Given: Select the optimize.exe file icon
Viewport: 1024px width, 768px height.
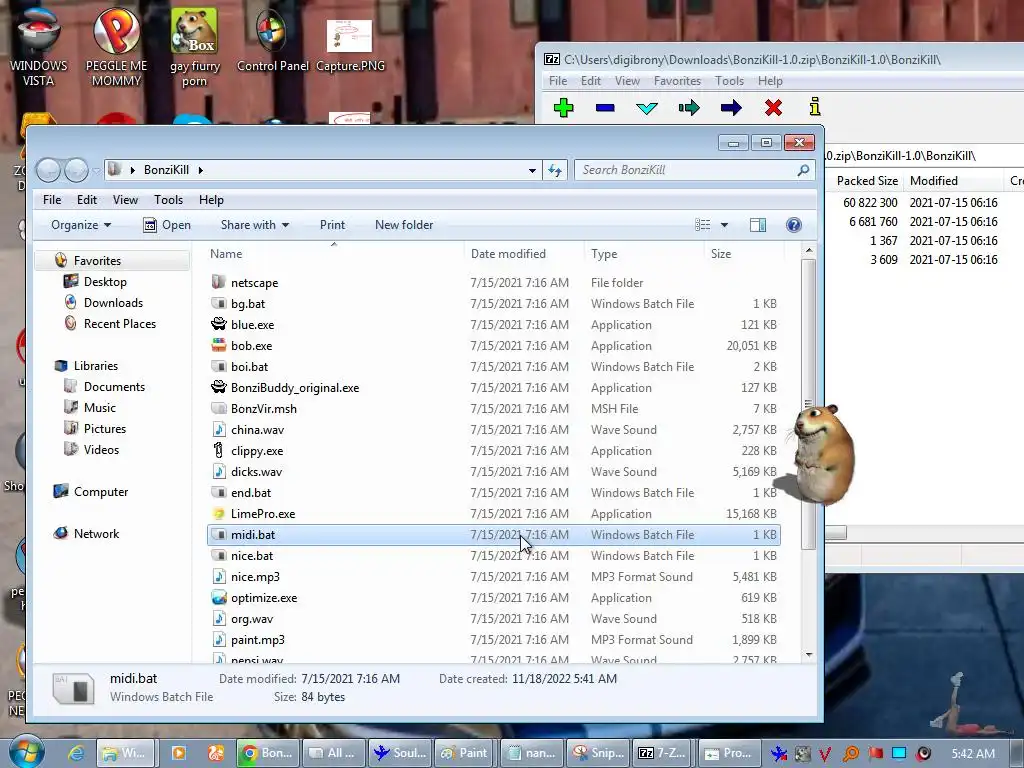Looking at the screenshot, I should (x=219, y=598).
